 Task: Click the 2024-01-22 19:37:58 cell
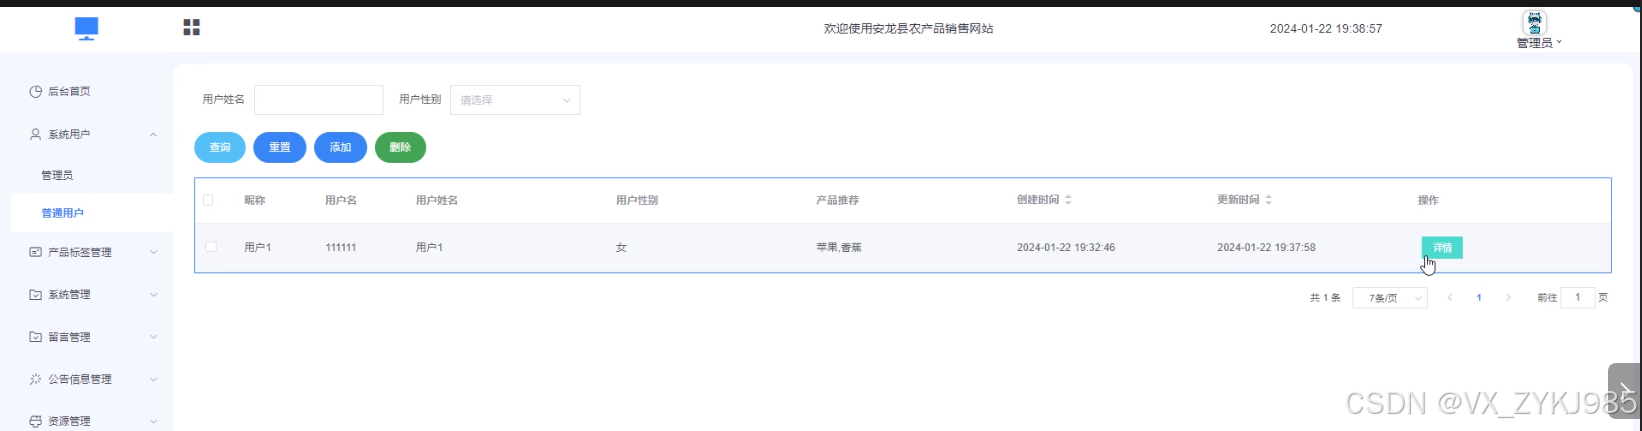point(1266,247)
